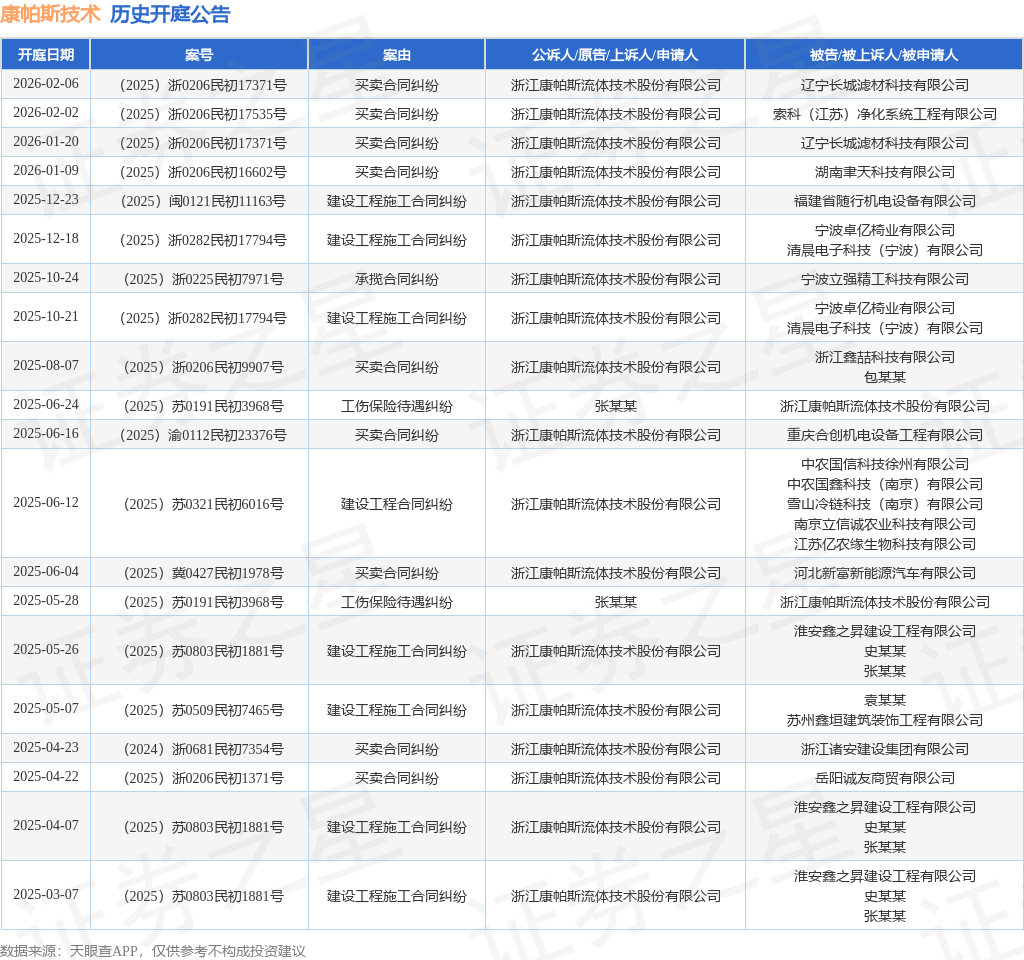Click the 历史开庭公告 heading
This screenshot has width=1024, height=960.
point(170,14)
